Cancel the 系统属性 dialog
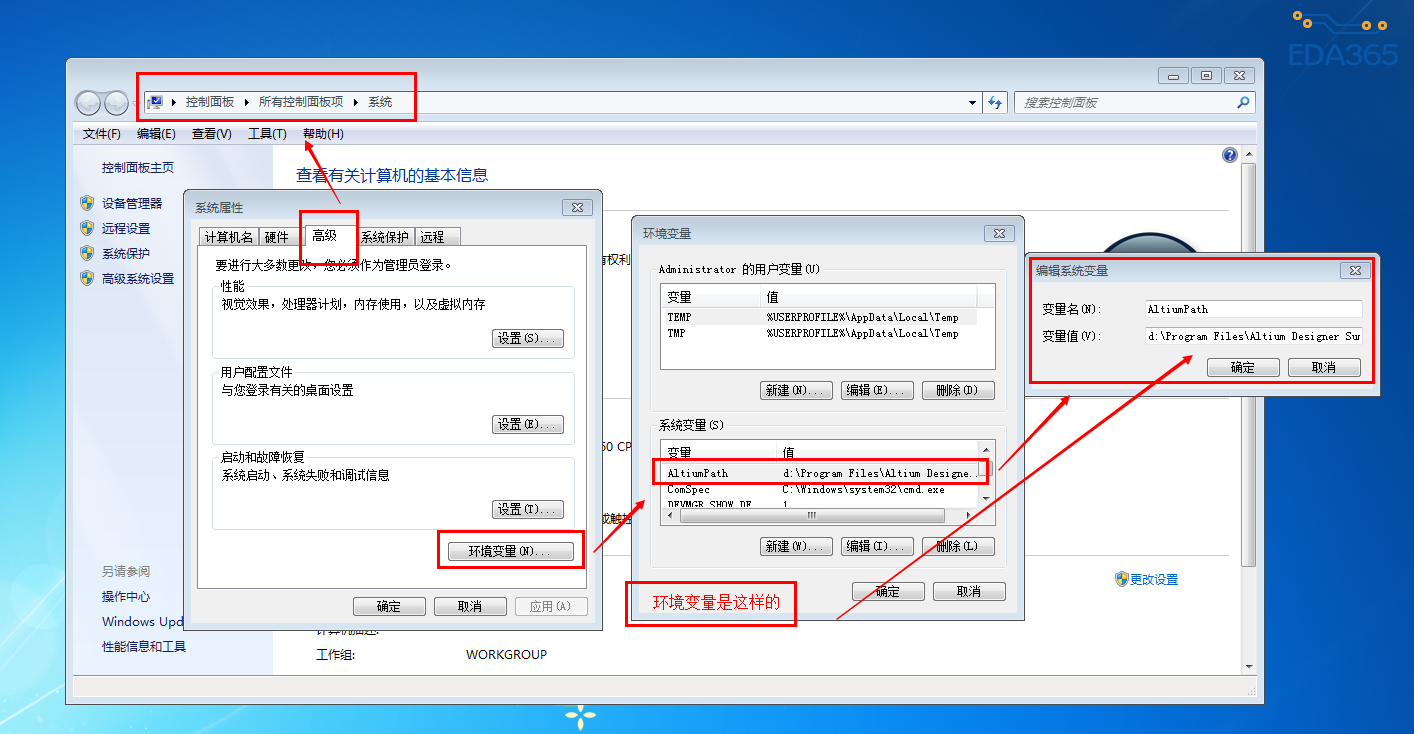This screenshot has width=1414, height=734. pyautogui.click(x=470, y=606)
